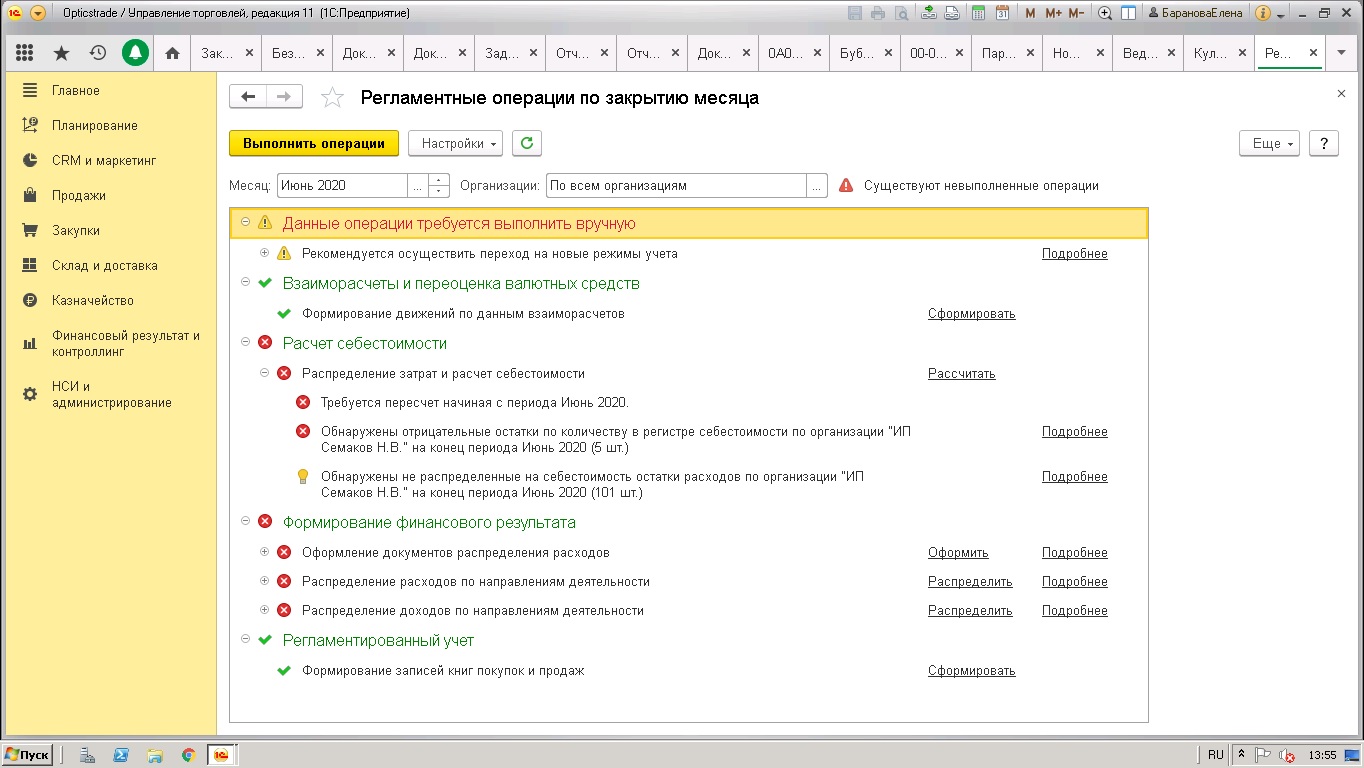1364x768 pixels.
Task: Expand Оформление документов распределения расходов row
Action: [265, 552]
